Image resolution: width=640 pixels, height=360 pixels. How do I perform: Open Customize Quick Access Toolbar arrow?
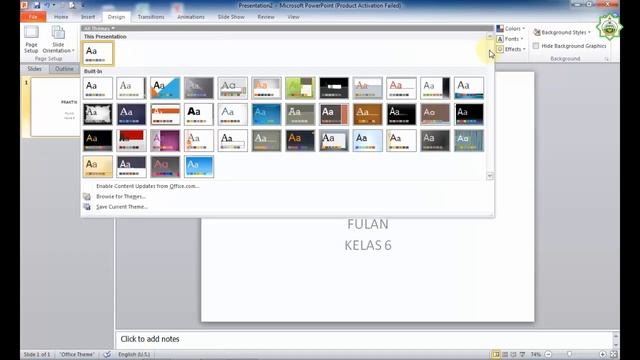coord(83,5)
